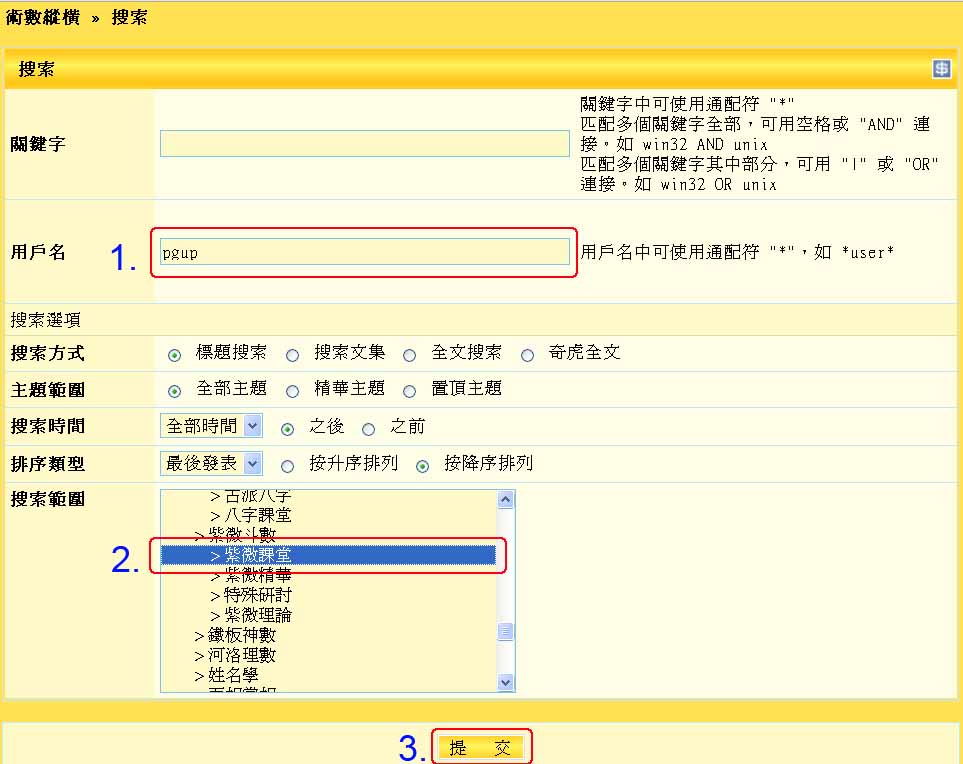Choose the 全文搜索 radio option

410,354
